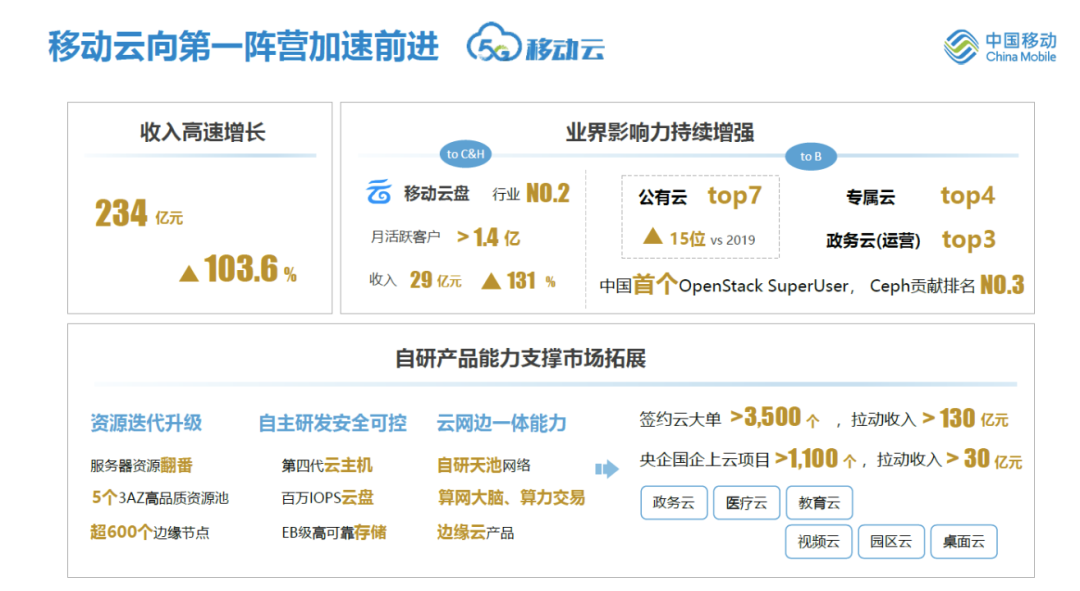The image size is (1080, 591).
Task: Click the 15位 vs 2019 text
Action: tap(699, 238)
